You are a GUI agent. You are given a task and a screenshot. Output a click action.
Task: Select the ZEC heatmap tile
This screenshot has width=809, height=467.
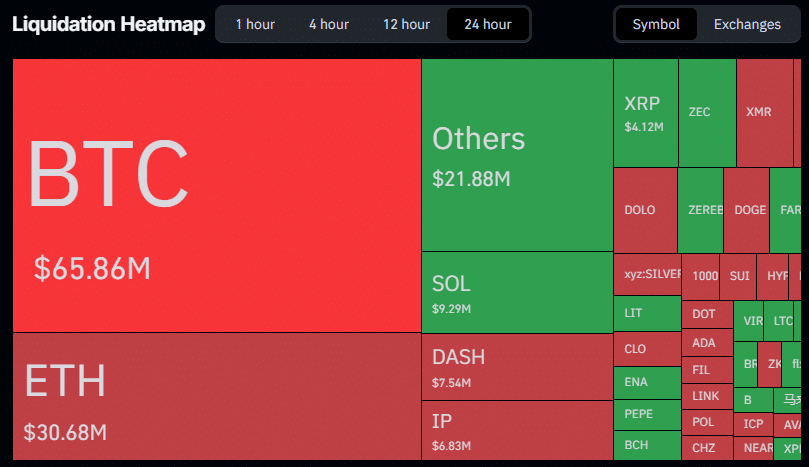click(x=707, y=112)
